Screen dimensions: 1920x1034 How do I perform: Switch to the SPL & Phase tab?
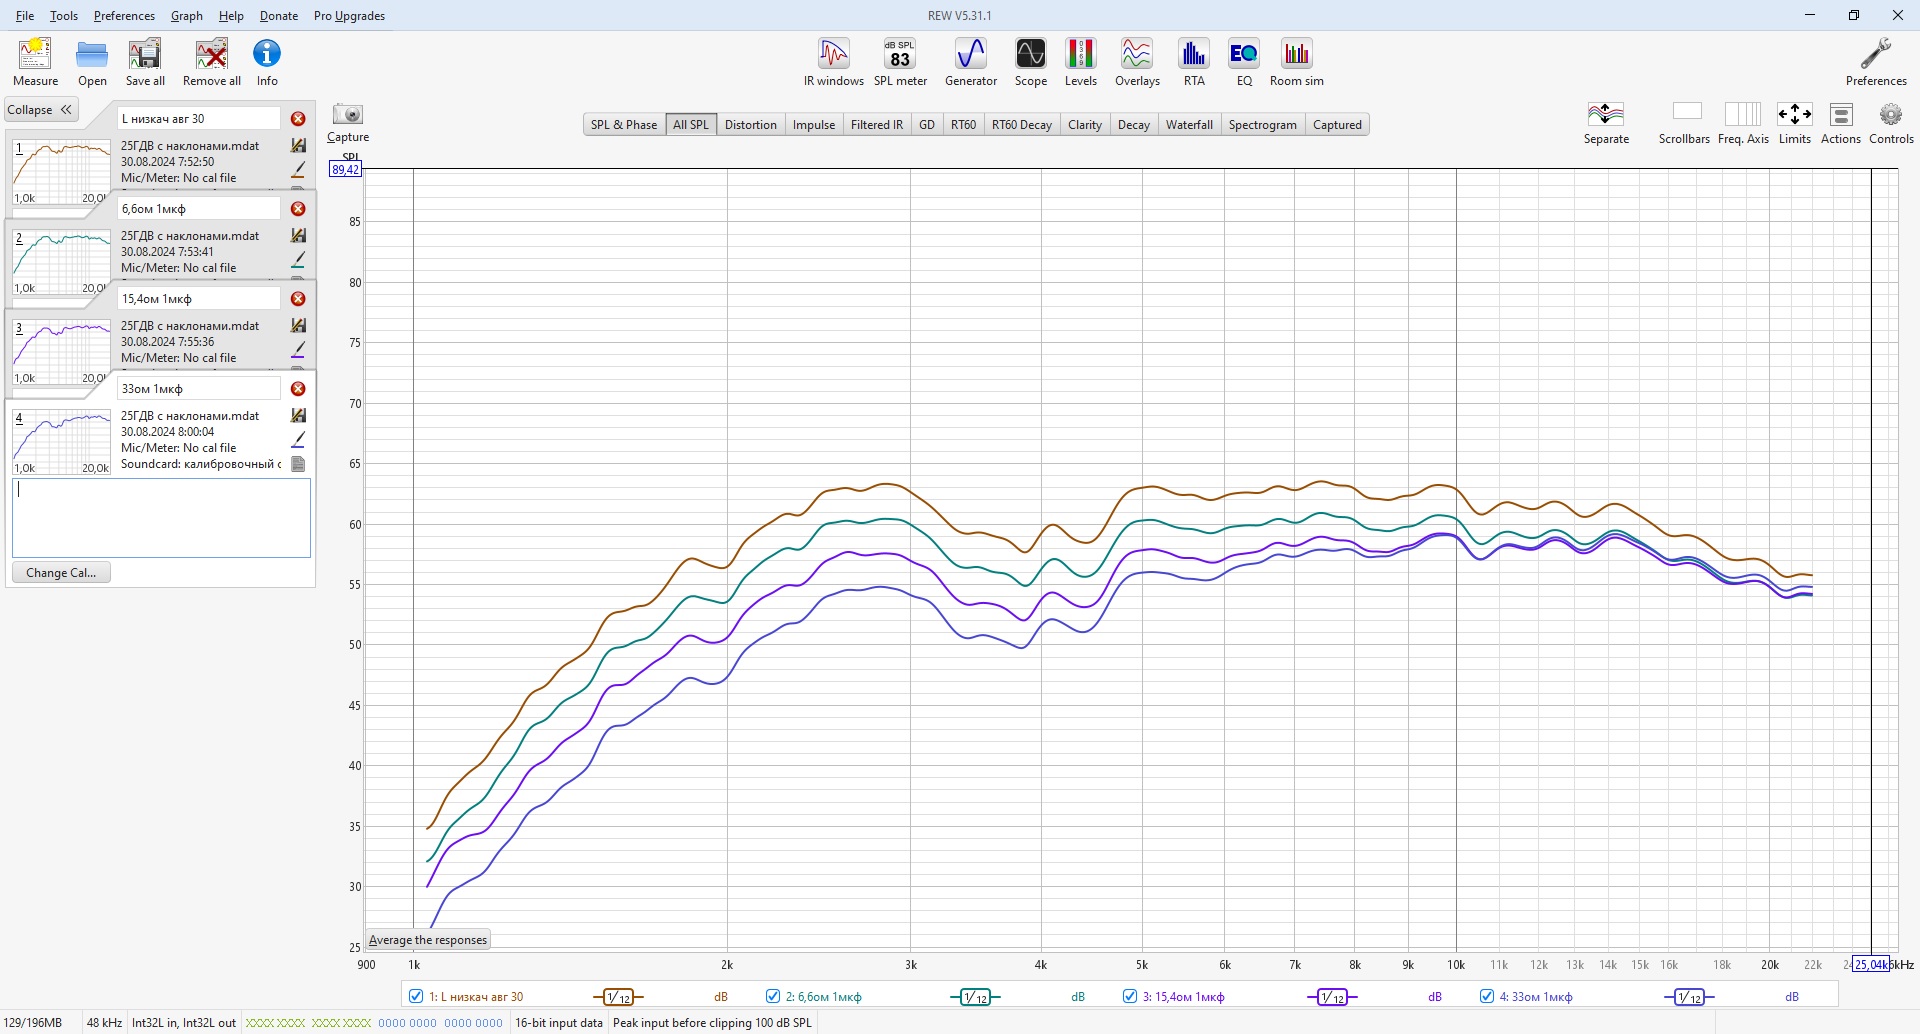coord(624,125)
